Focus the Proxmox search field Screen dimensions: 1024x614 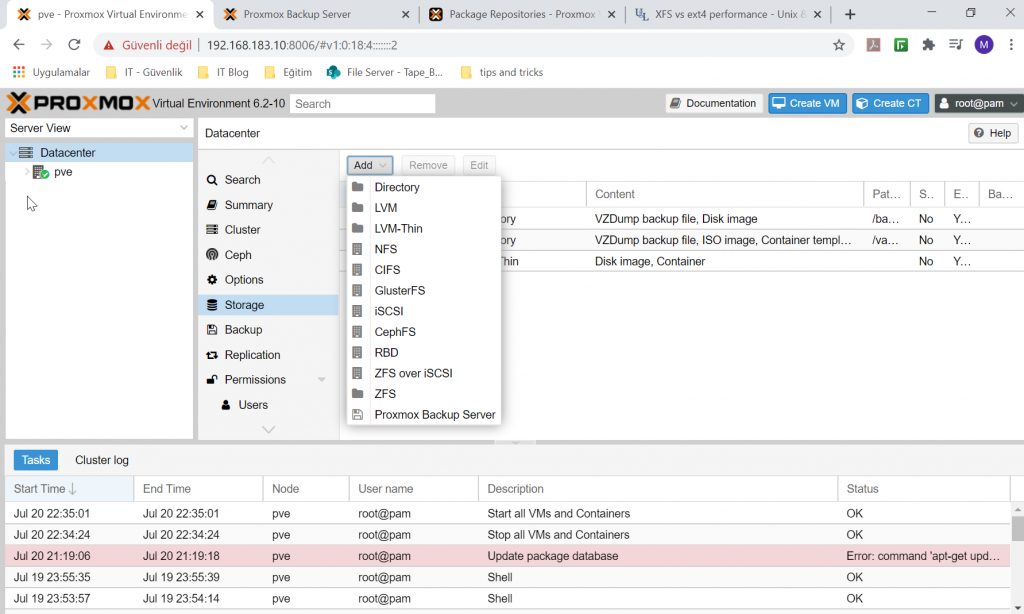coord(362,103)
